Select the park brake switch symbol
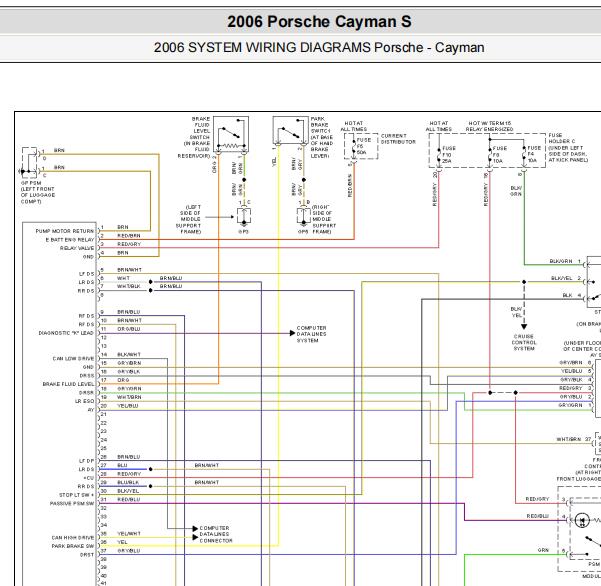 tap(291, 131)
